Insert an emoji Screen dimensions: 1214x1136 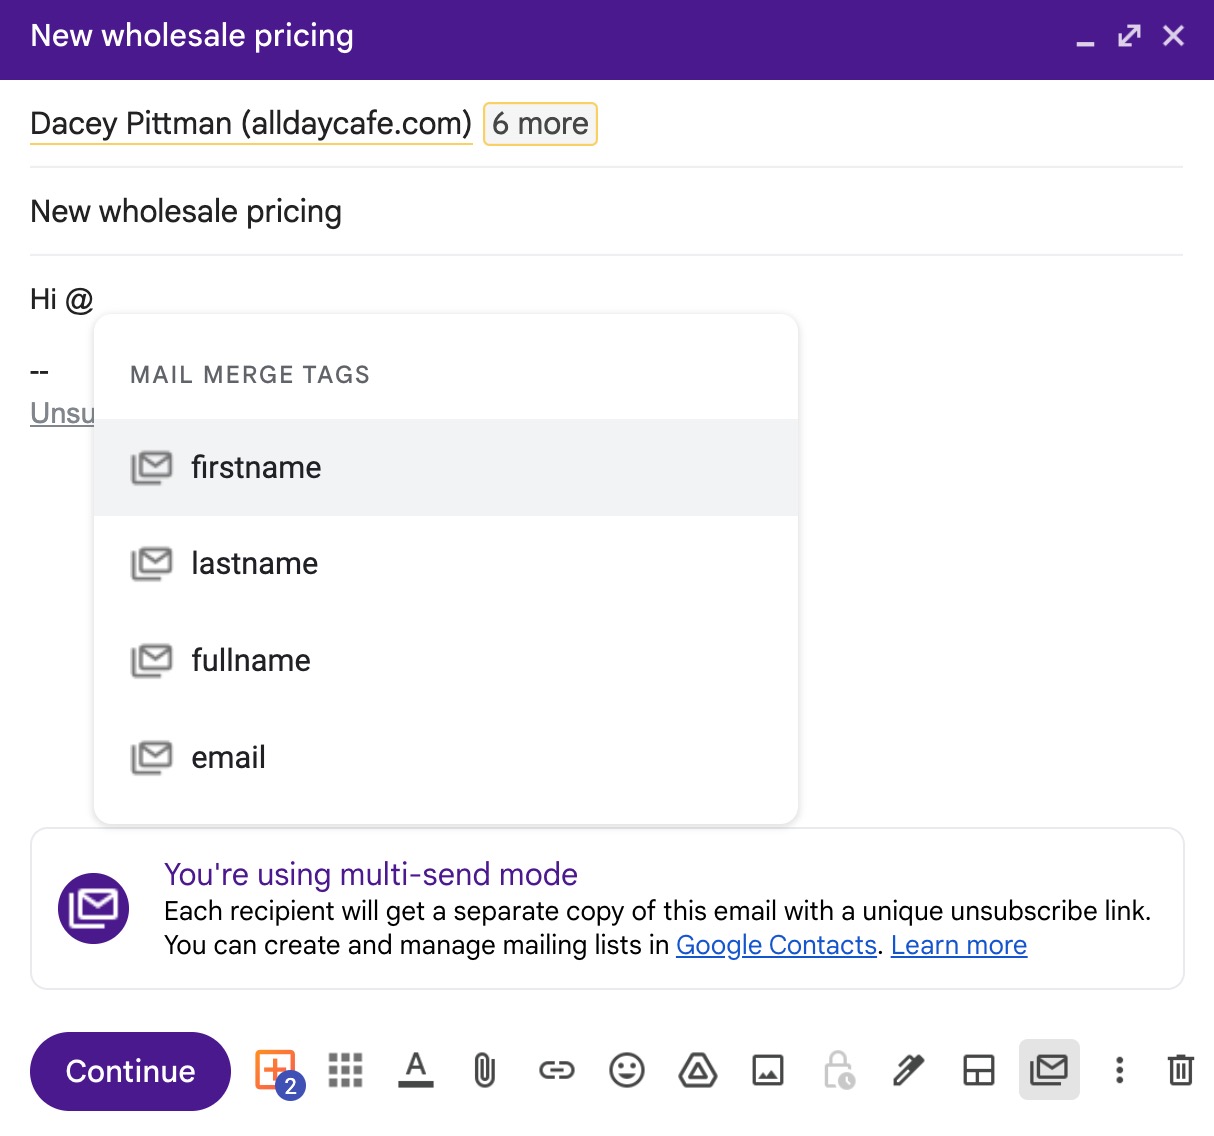point(627,1070)
